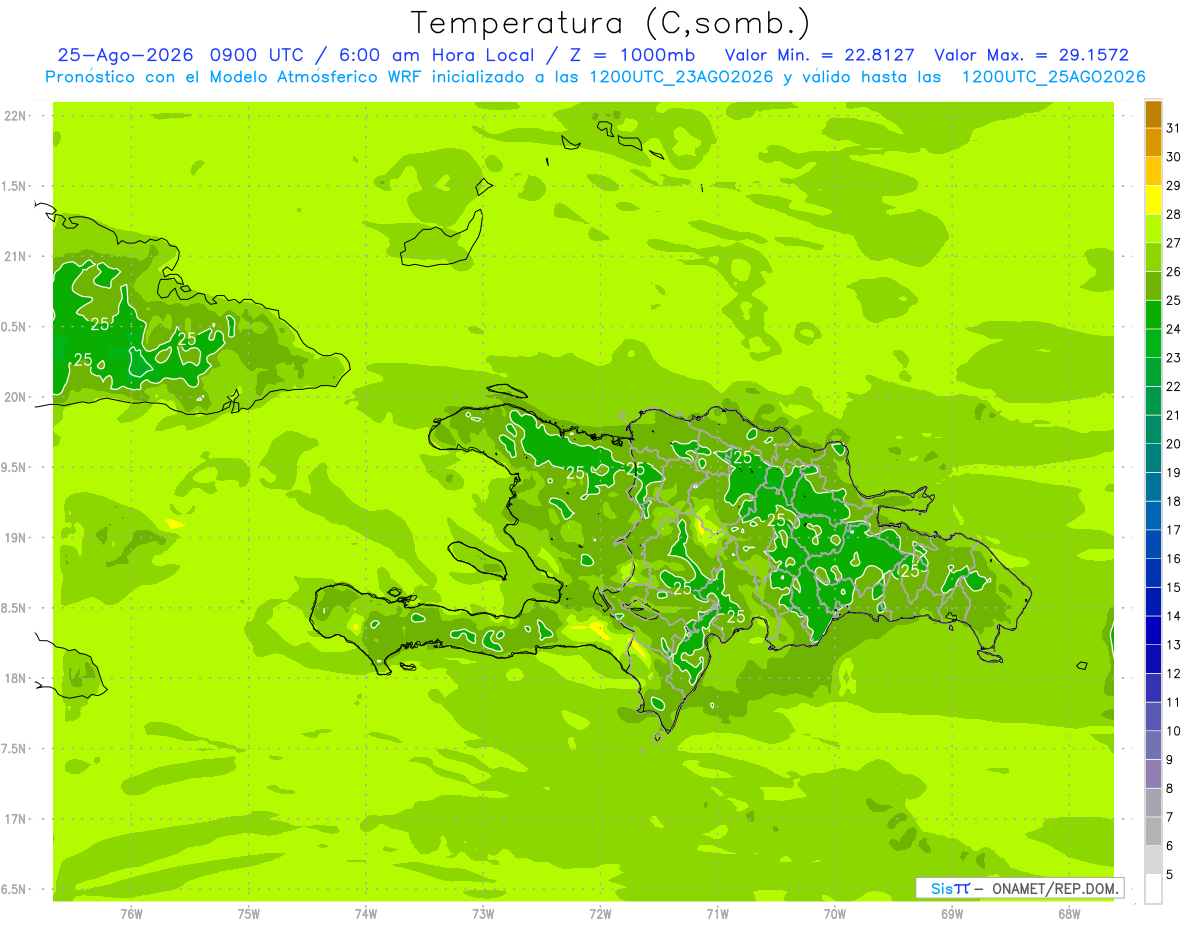
Task: Select the blue swatch between 15 and 16
Action: point(1153,573)
